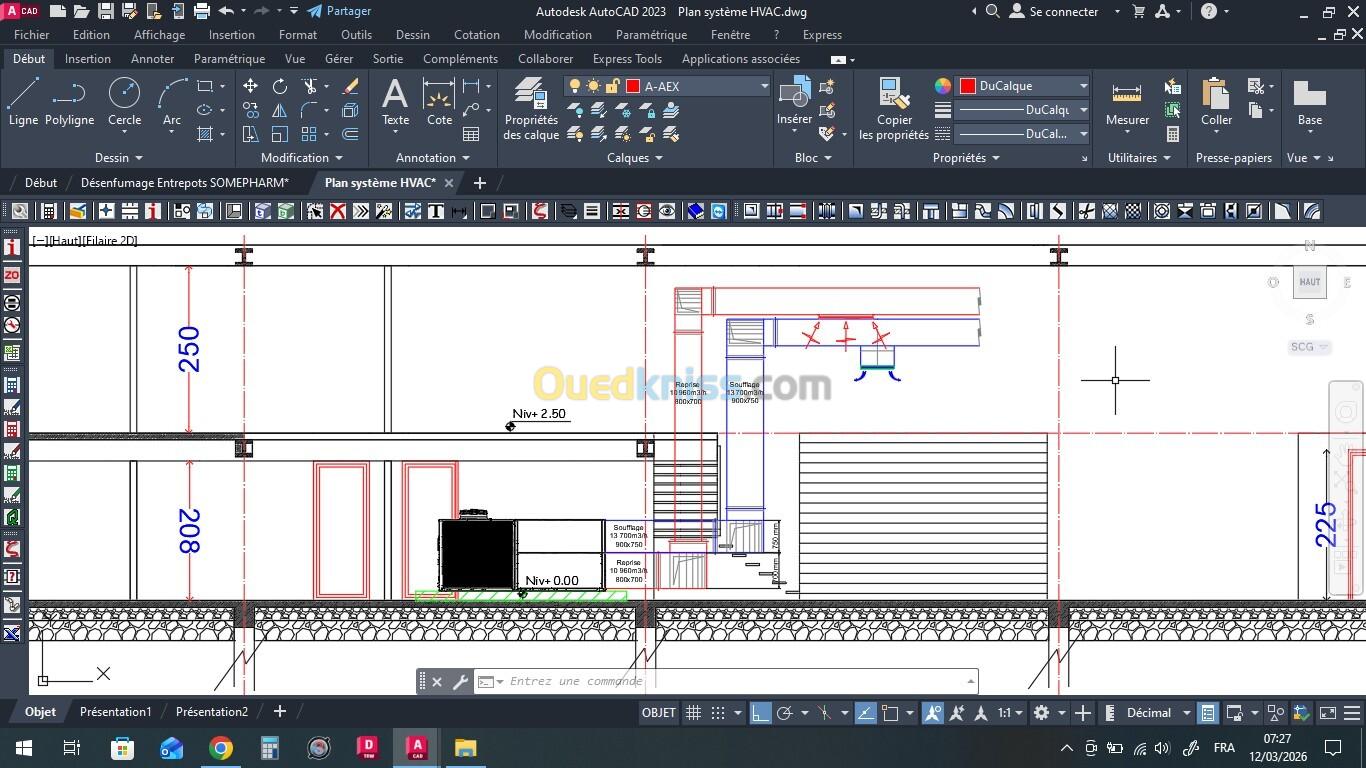This screenshot has height=768, width=1366.
Task: Open the Autodesk App Store cart icon
Action: click(1138, 11)
